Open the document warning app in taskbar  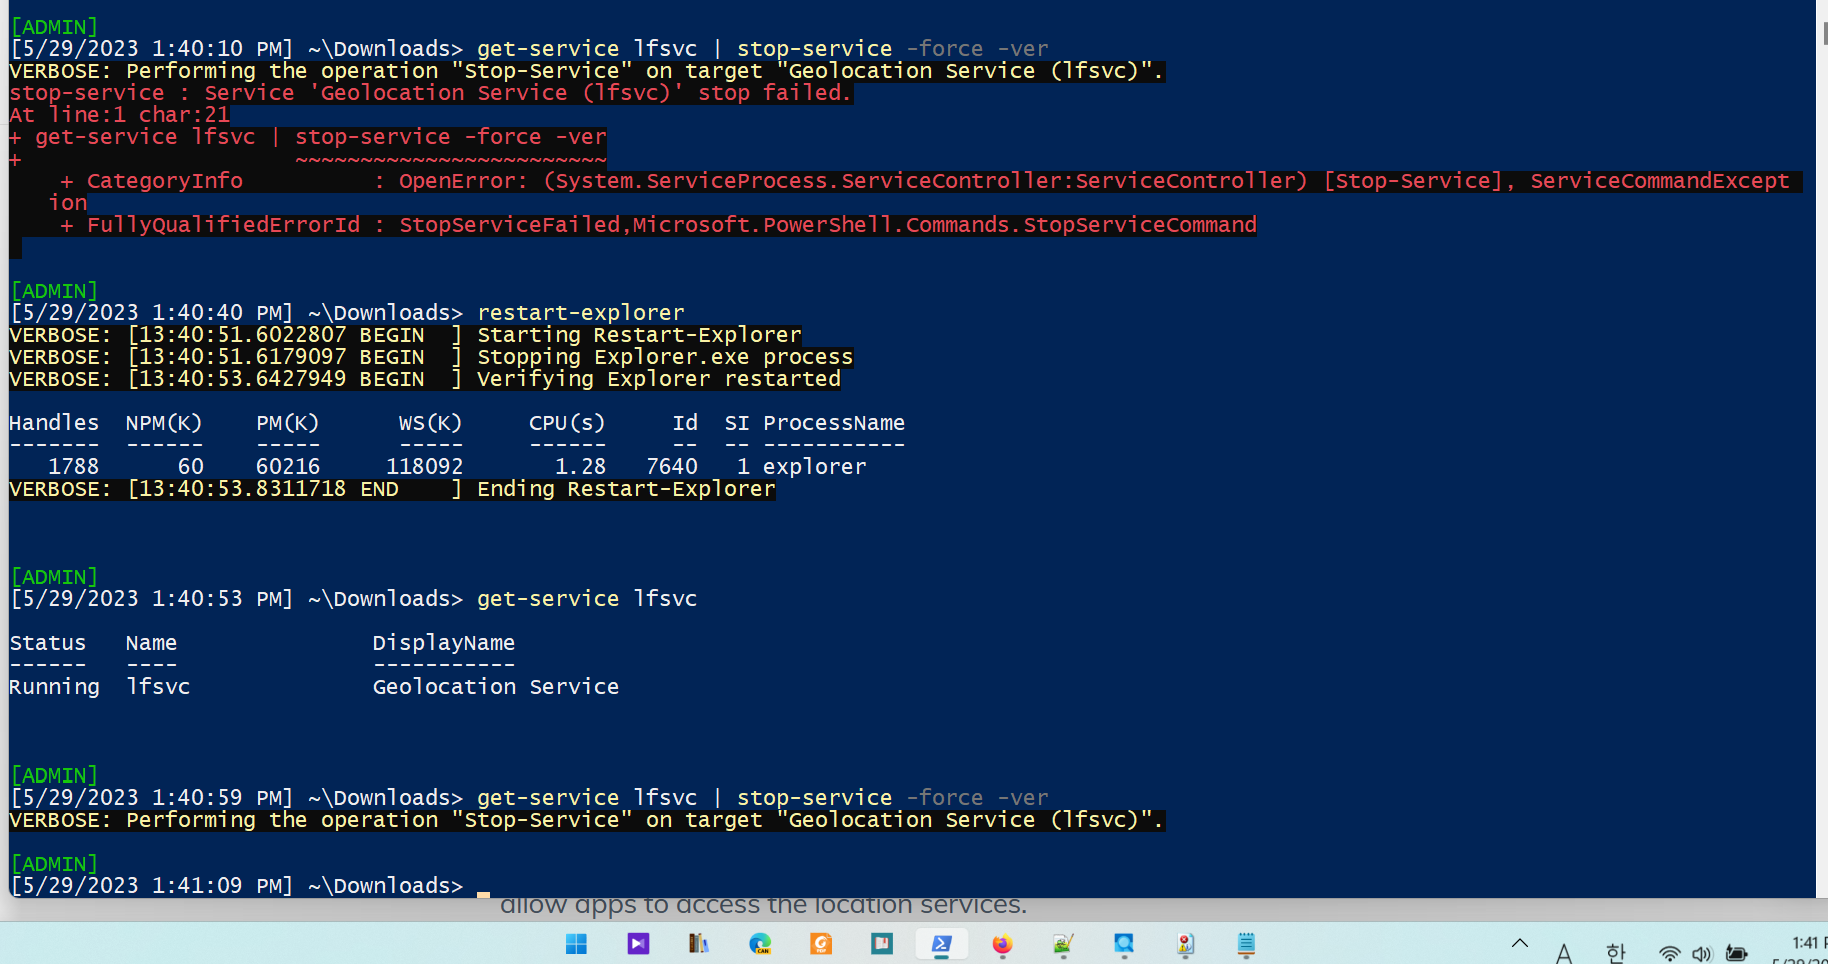1185,944
